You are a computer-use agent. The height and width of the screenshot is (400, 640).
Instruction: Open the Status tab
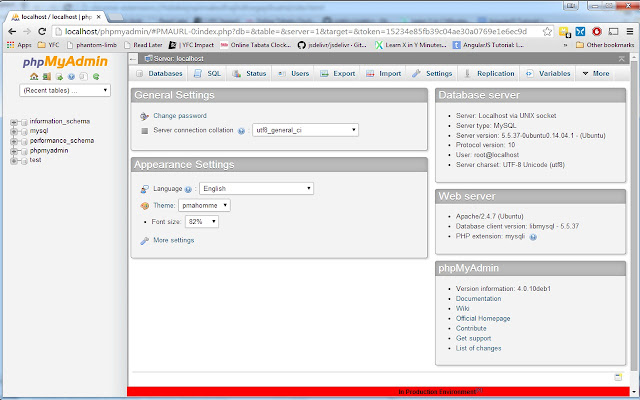pos(249,73)
